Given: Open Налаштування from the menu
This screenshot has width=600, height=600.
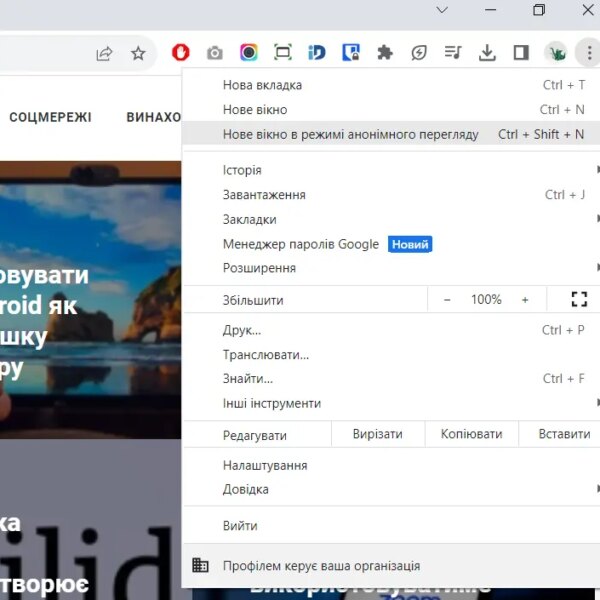Looking at the screenshot, I should click(x=391, y=466).
